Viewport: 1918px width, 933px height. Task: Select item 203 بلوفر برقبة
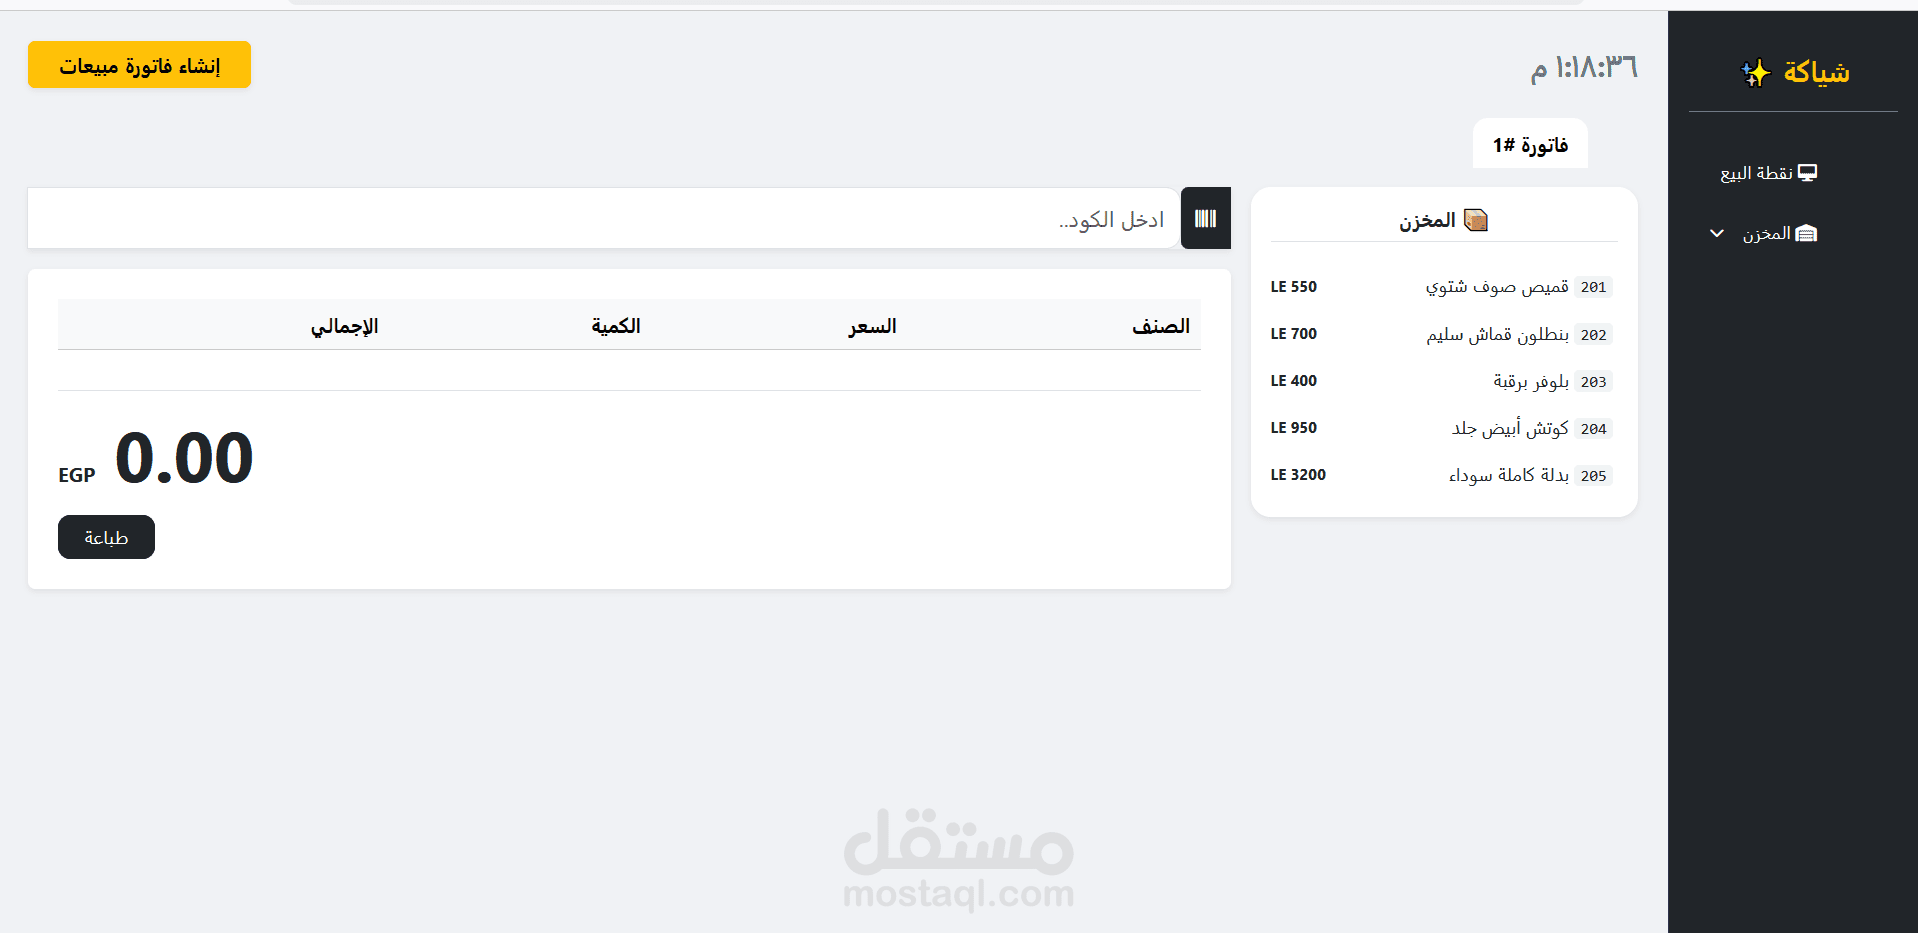pyautogui.click(x=1441, y=381)
